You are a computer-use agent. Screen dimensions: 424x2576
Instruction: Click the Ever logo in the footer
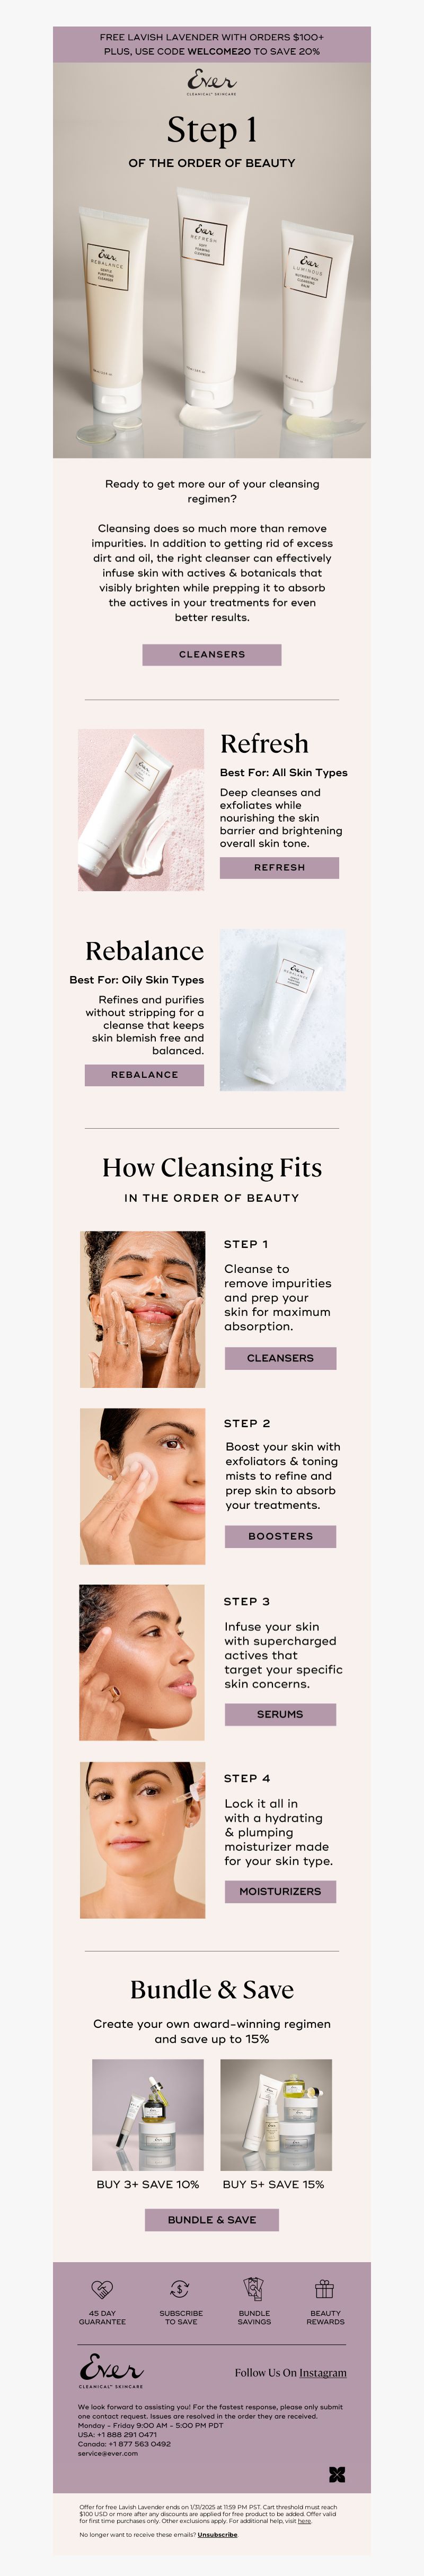tap(111, 2371)
